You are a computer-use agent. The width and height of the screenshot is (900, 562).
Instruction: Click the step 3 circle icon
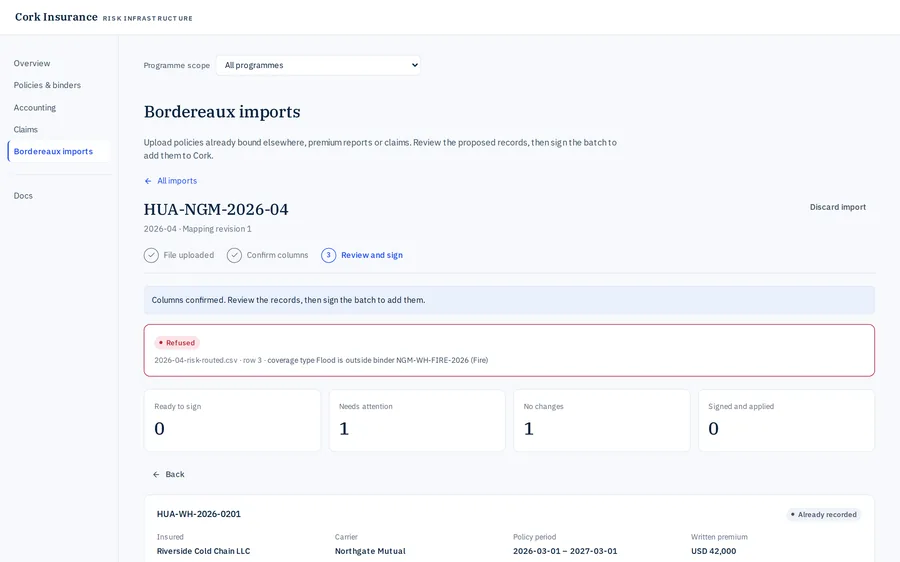coord(328,255)
